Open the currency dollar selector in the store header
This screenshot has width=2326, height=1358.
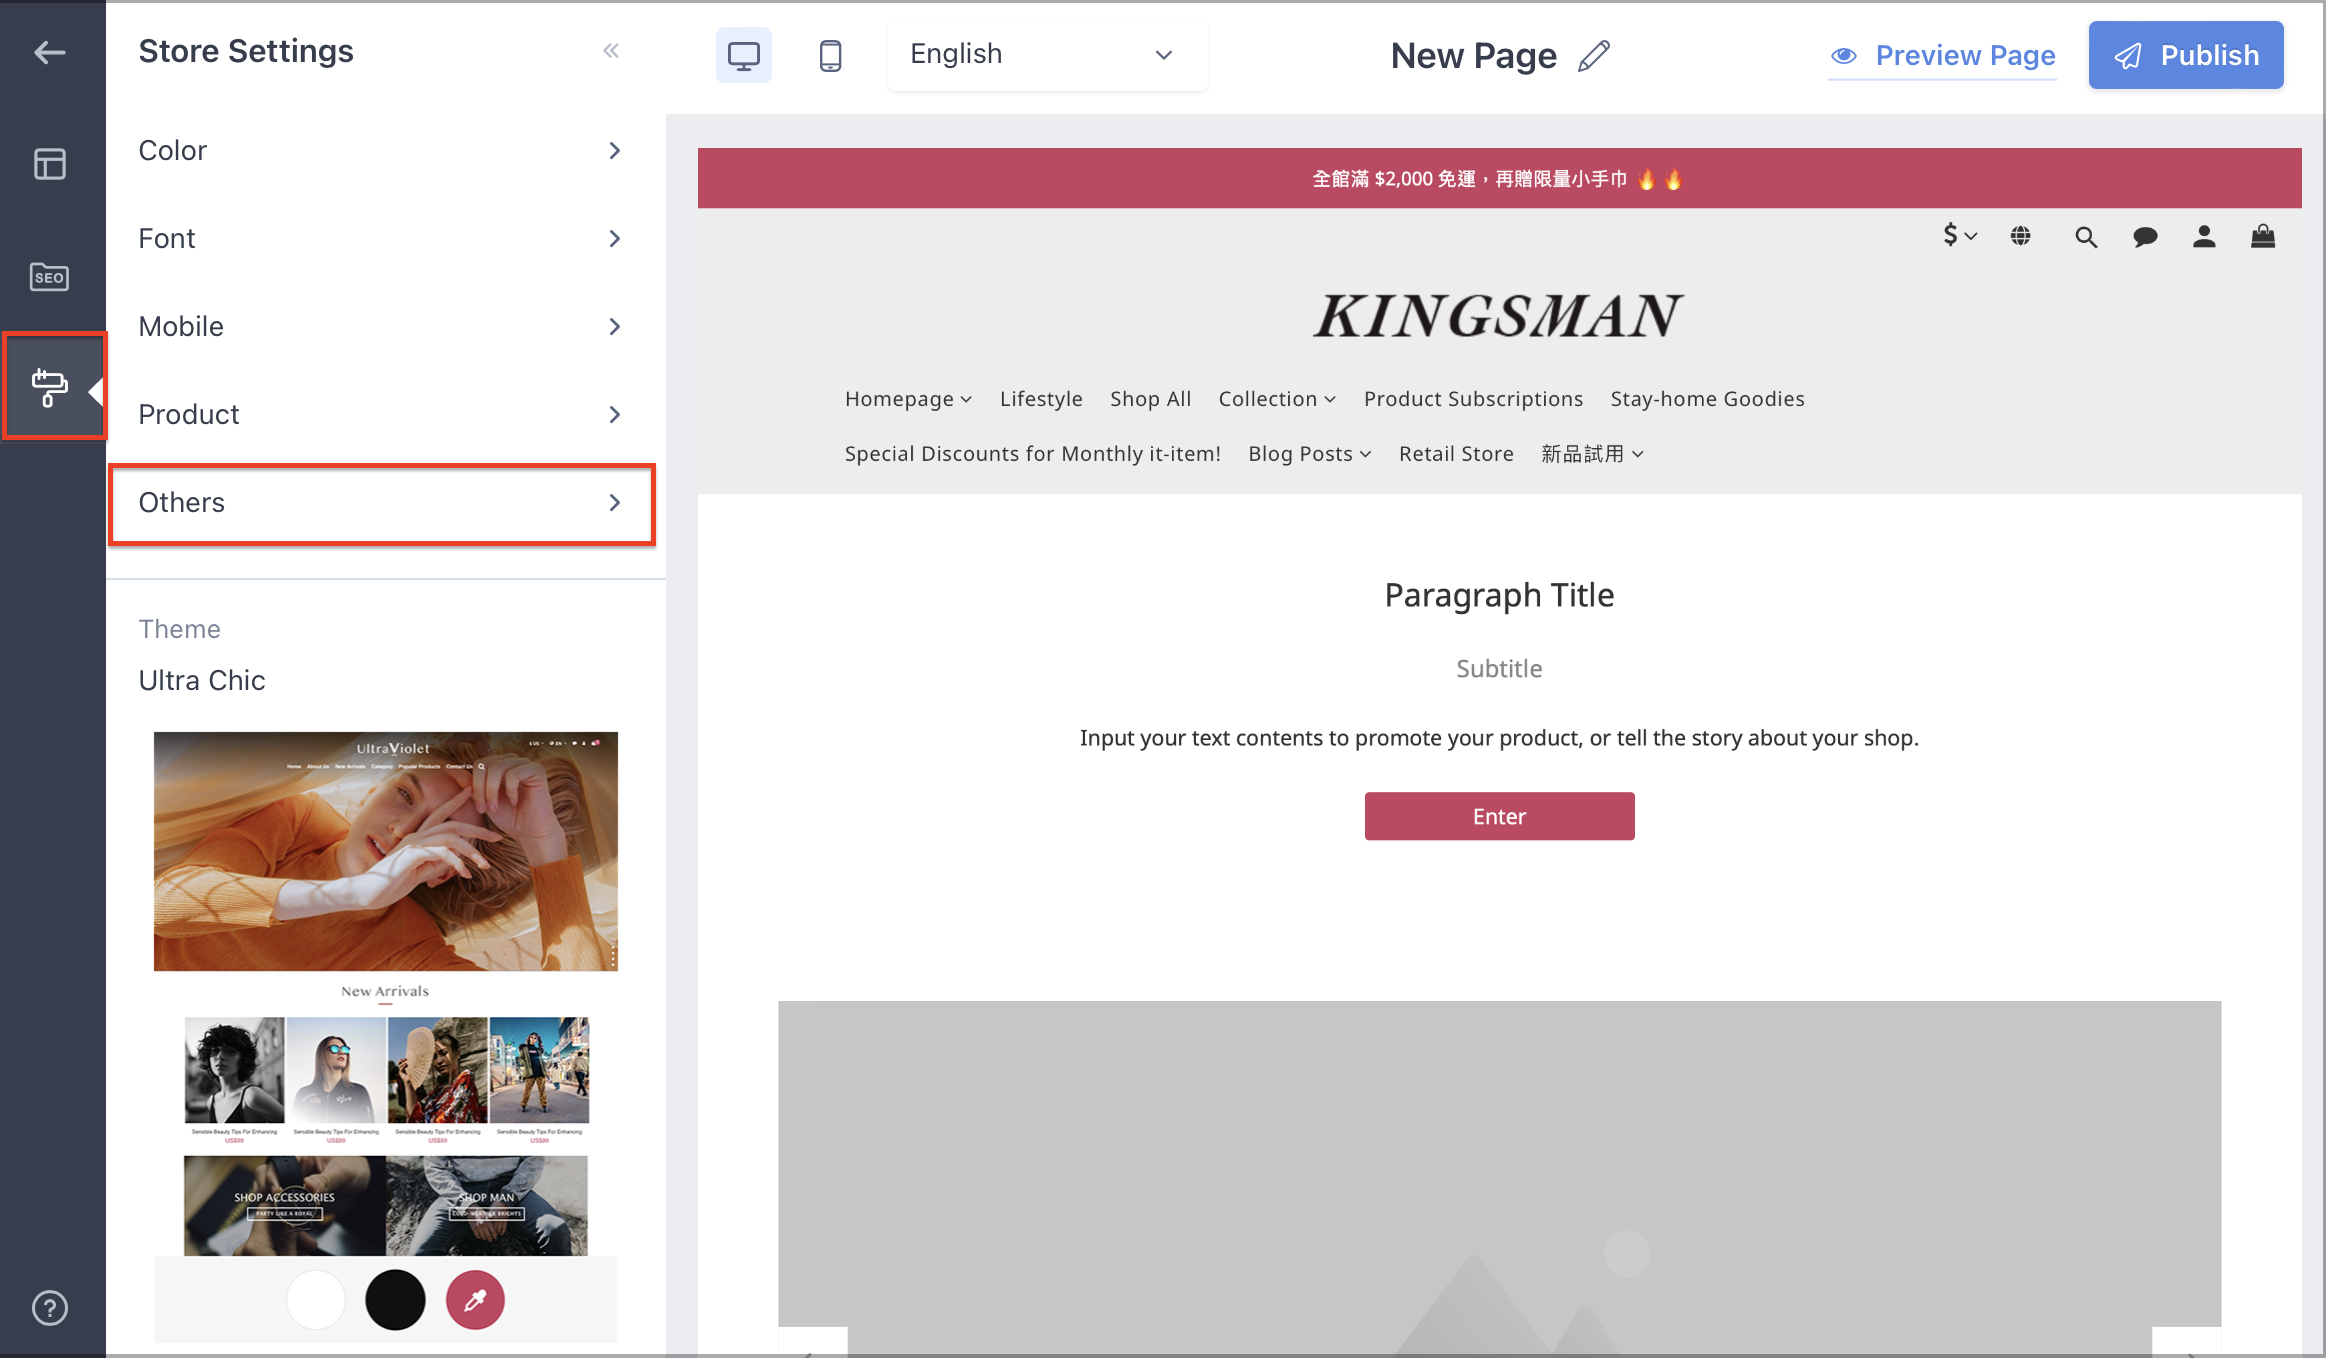[x=1959, y=236]
